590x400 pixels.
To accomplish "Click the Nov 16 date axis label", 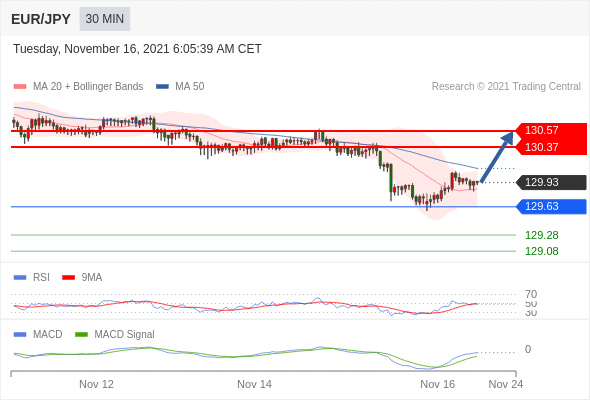I will (438, 384).
